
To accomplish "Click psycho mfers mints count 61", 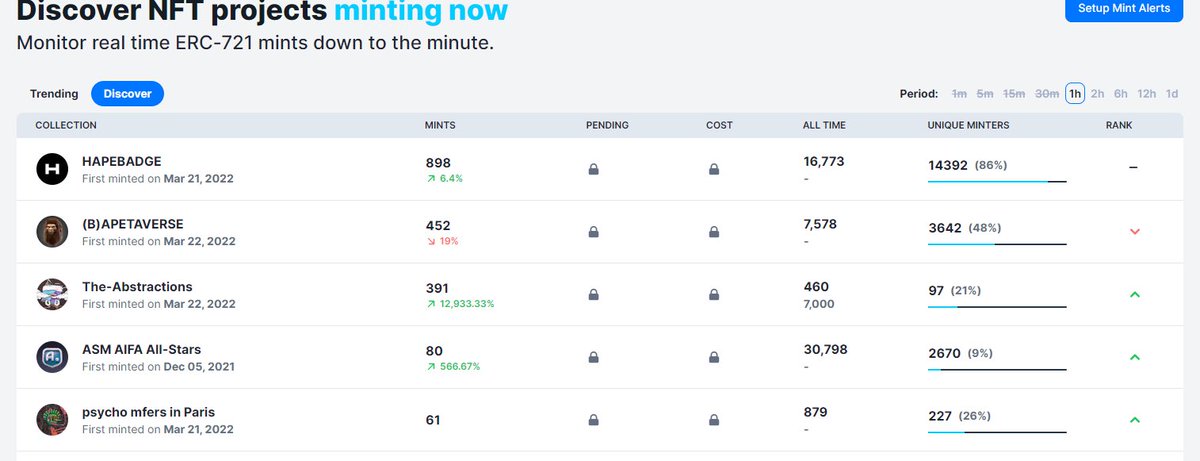I will [x=433, y=420].
